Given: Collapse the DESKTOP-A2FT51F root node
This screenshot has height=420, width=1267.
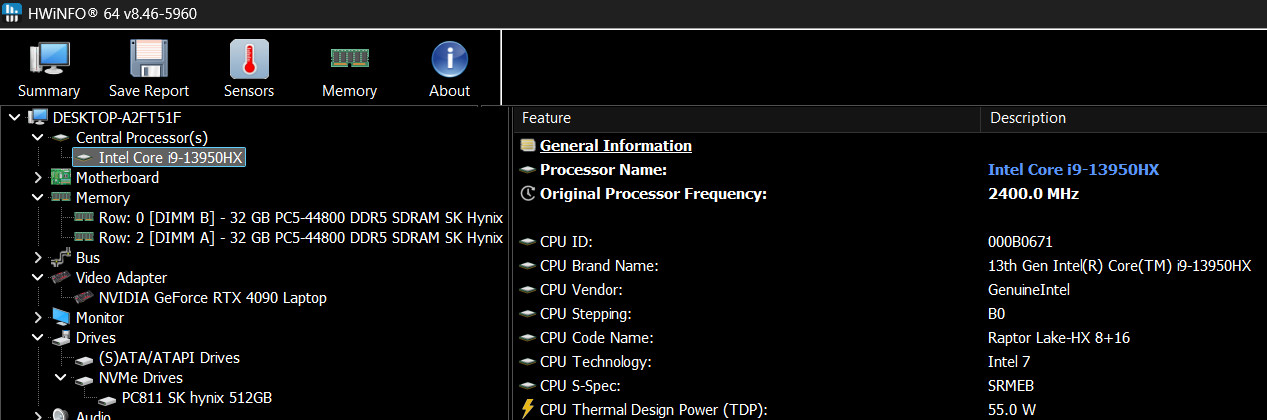Looking at the screenshot, I should [x=14, y=117].
